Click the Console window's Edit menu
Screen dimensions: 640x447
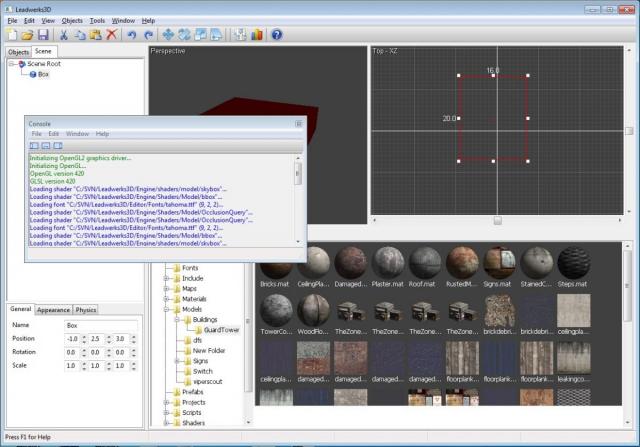point(54,133)
